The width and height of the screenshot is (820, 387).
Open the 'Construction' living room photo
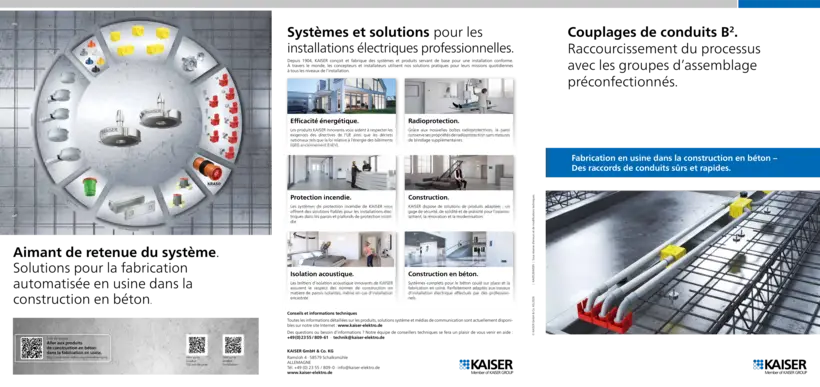coord(459,172)
